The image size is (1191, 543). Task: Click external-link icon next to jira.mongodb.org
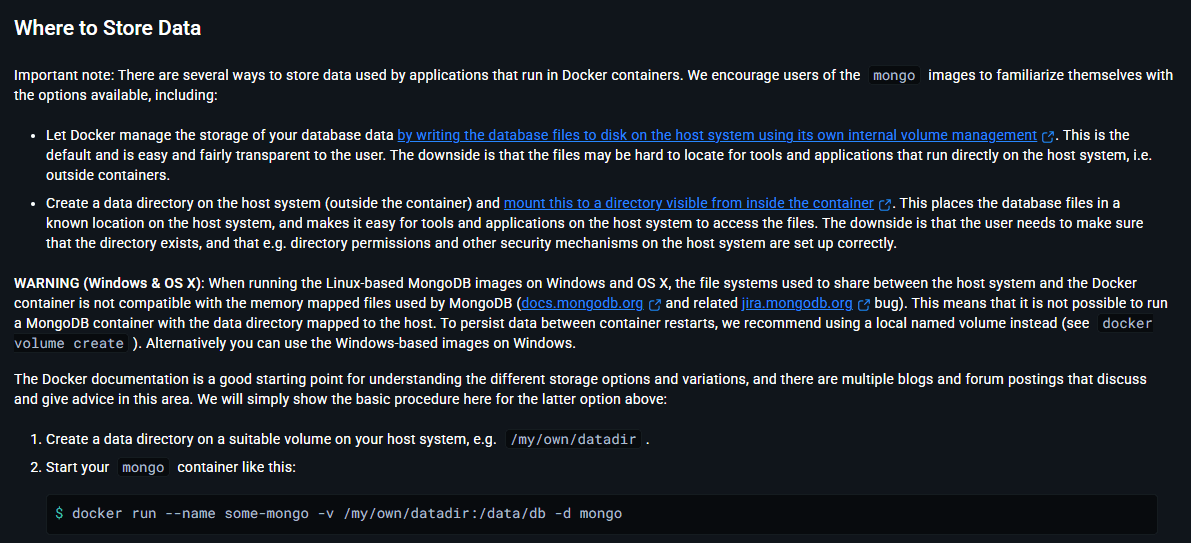pyautogui.click(x=864, y=304)
